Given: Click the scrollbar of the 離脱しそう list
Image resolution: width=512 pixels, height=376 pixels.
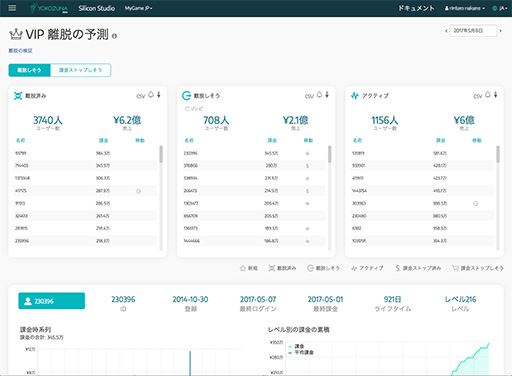Looking at the screenshot, I should (x=330, y=197).
